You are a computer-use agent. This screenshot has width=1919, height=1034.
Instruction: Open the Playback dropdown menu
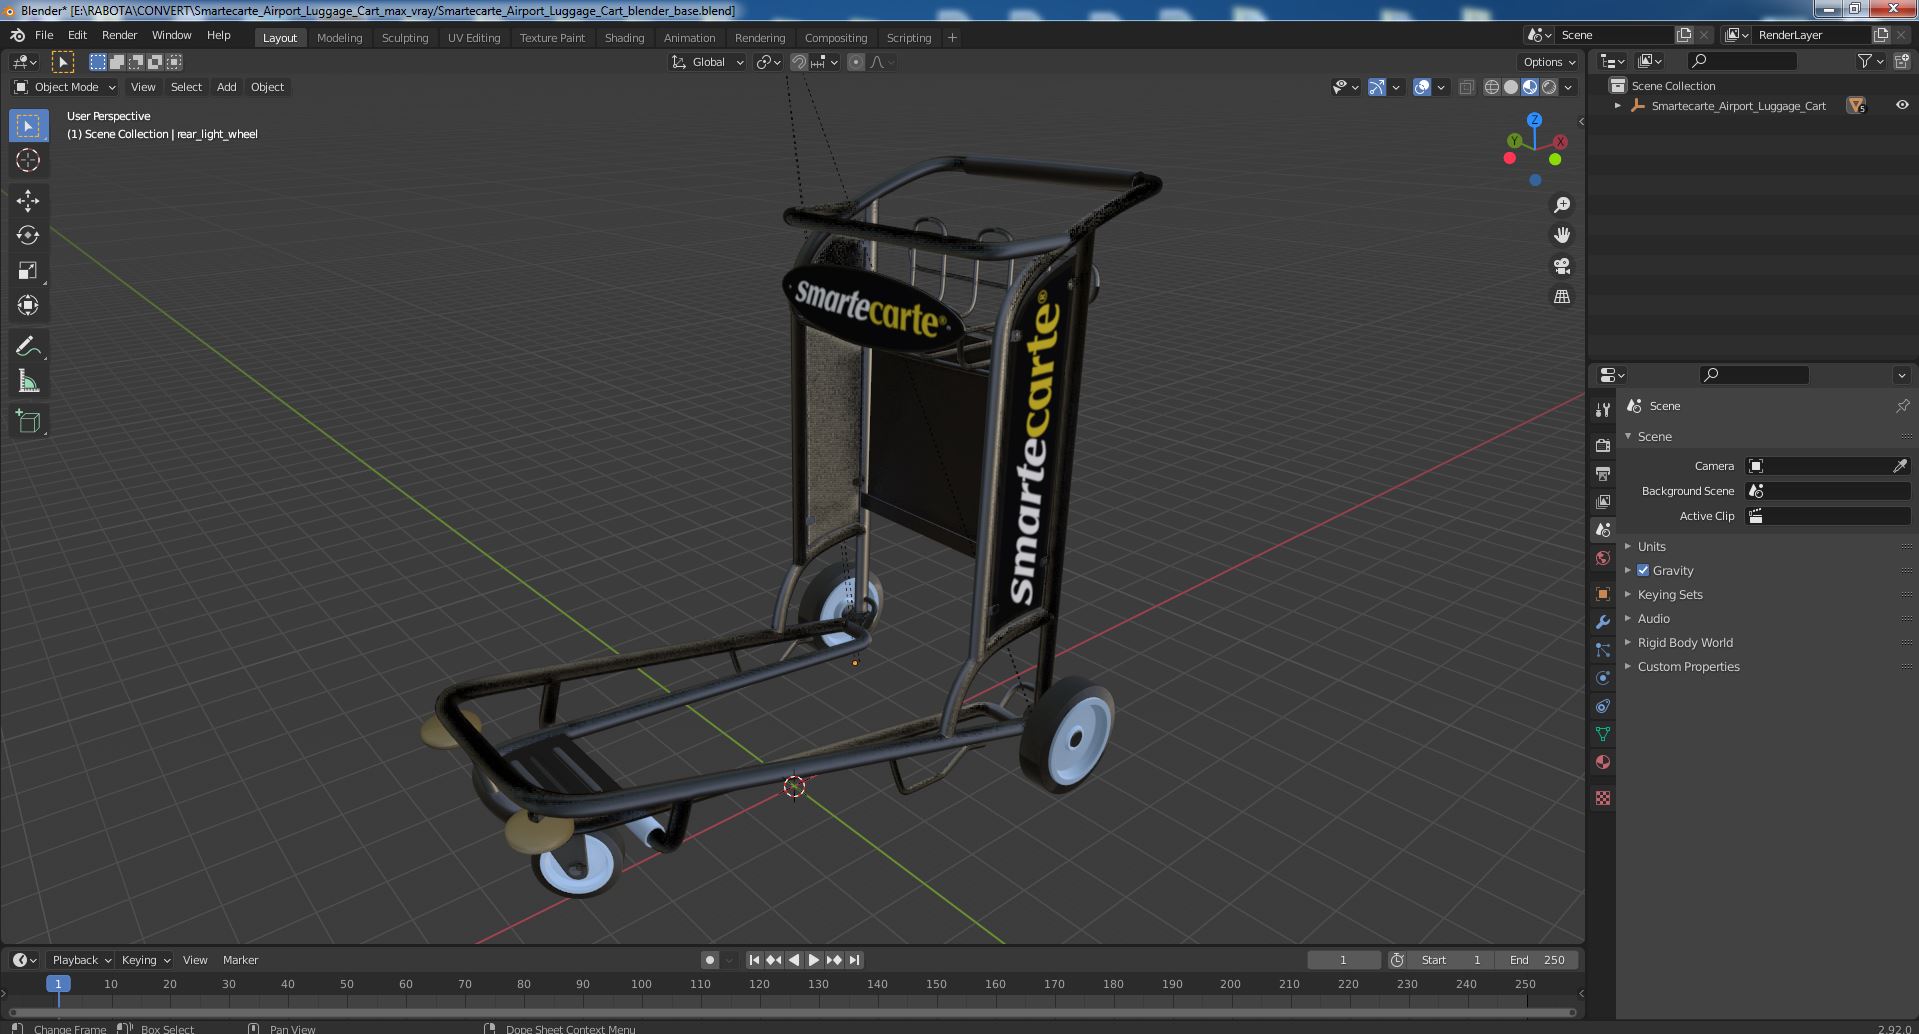pos(81,960)
